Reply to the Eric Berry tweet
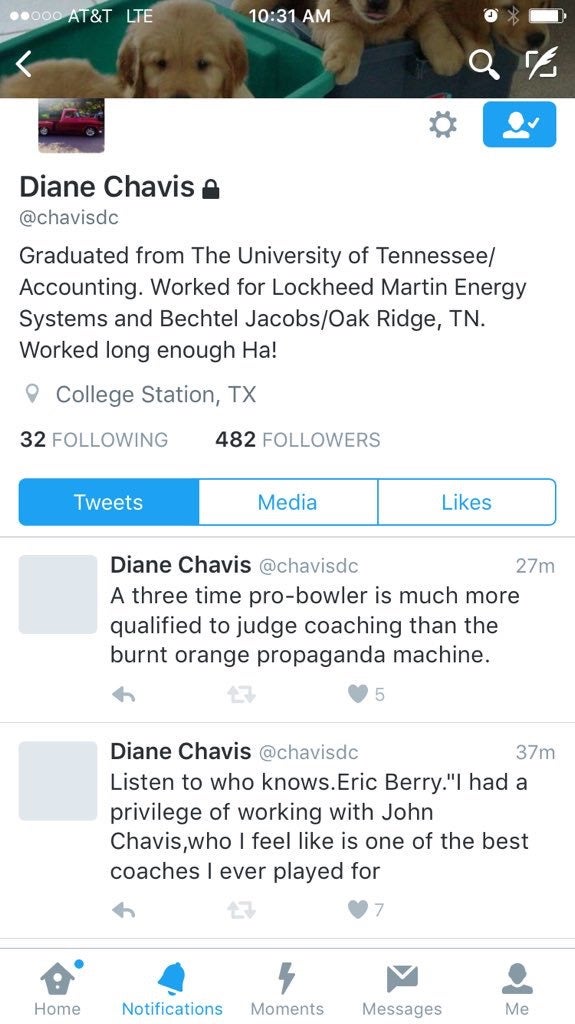This screenshot has height=1024, width=575. point(123,910)
